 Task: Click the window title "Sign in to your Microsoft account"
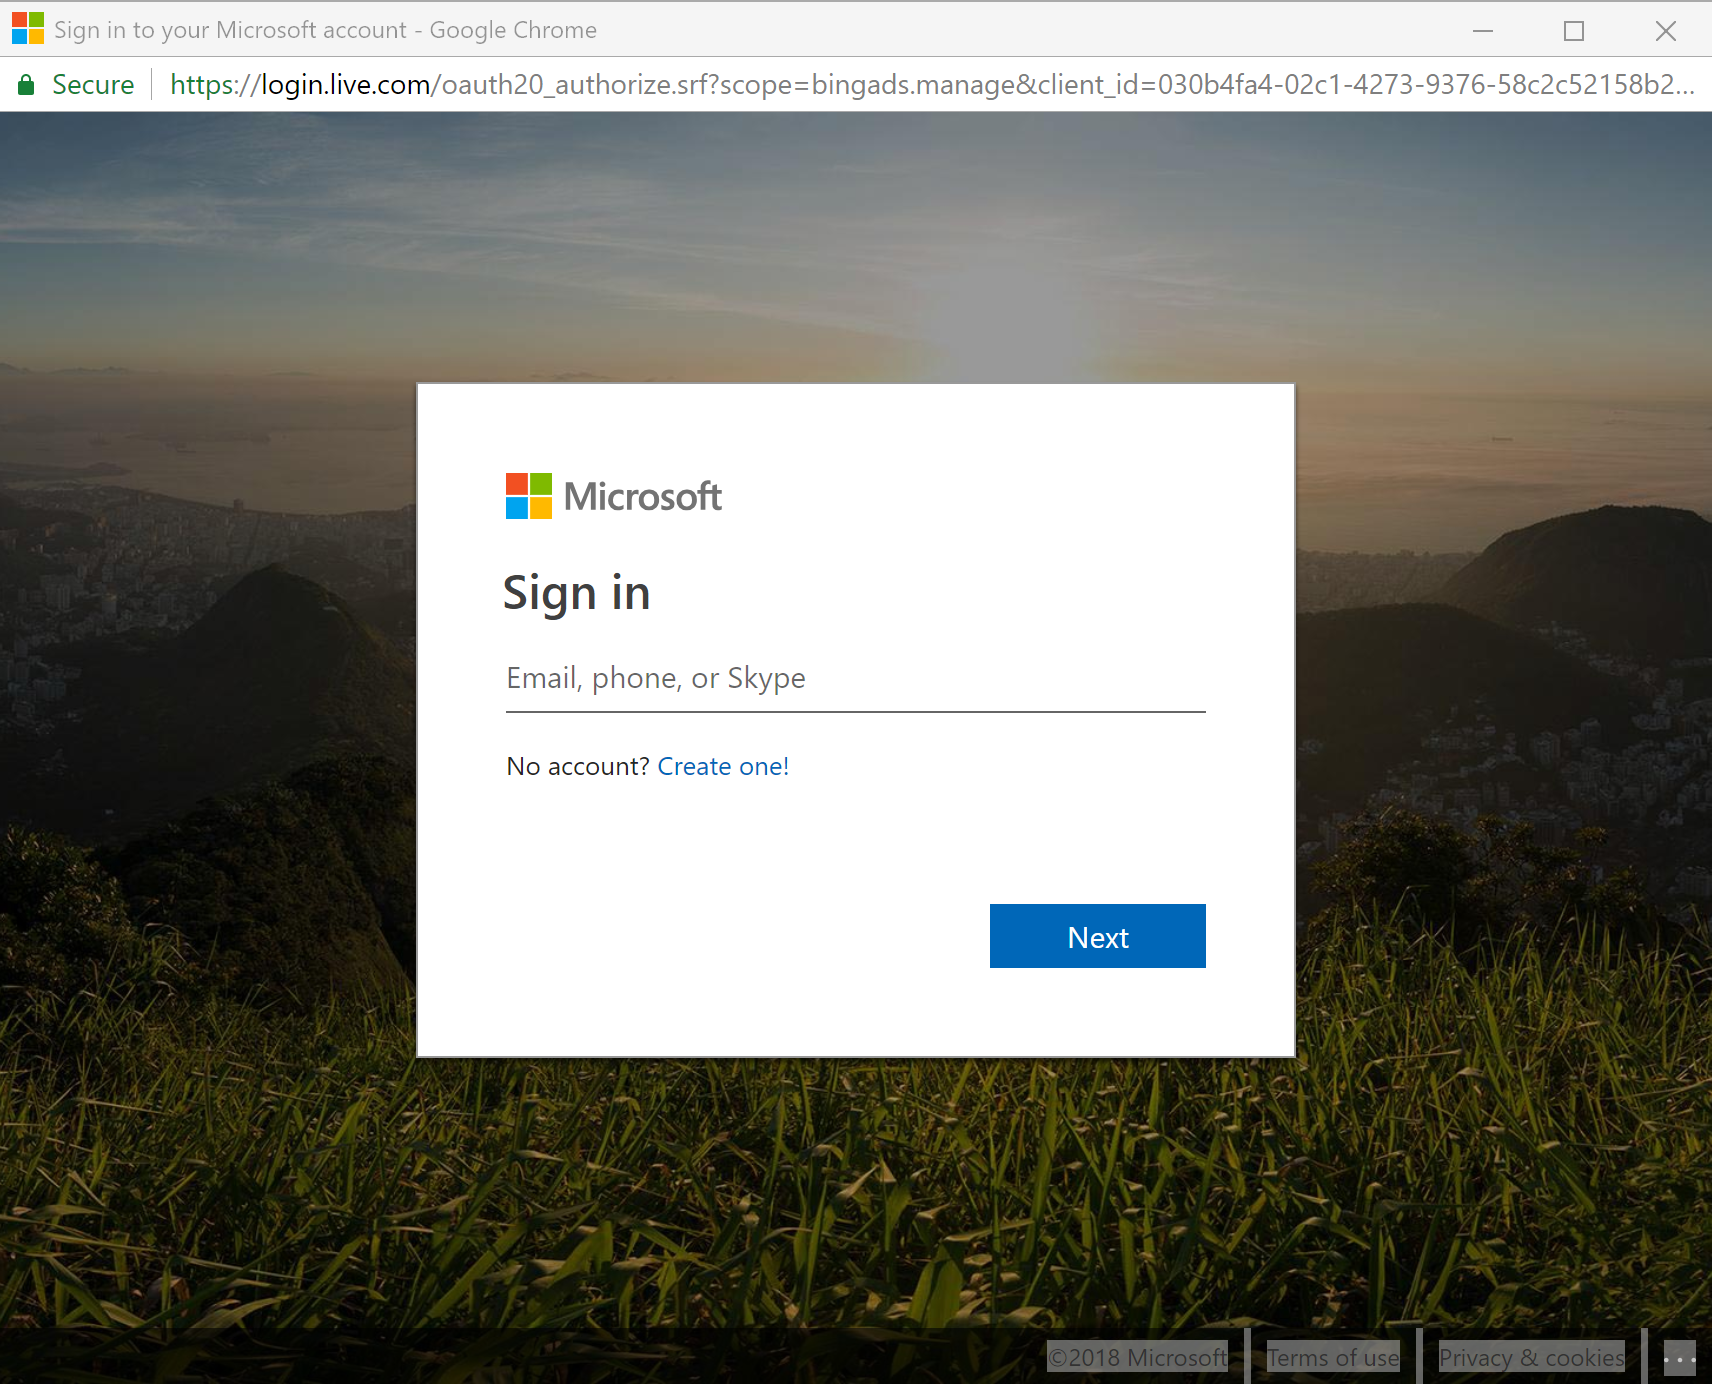coord(230,30)
